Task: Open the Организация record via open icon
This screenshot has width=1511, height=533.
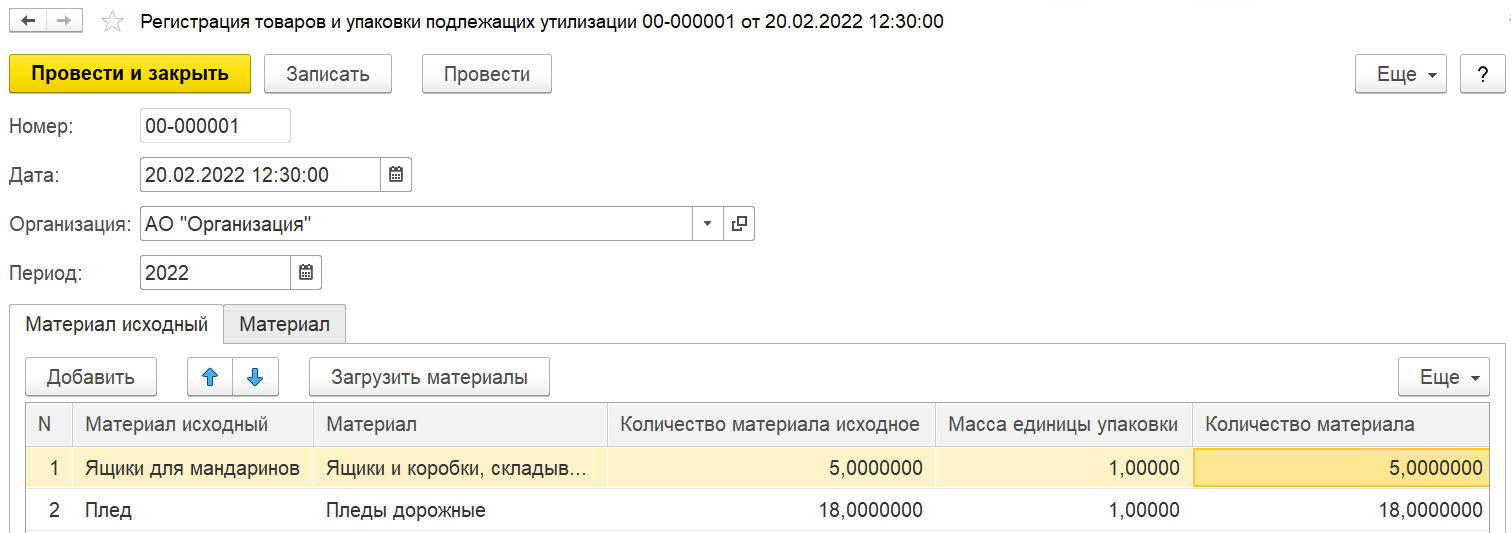Action: click(739, 223)
